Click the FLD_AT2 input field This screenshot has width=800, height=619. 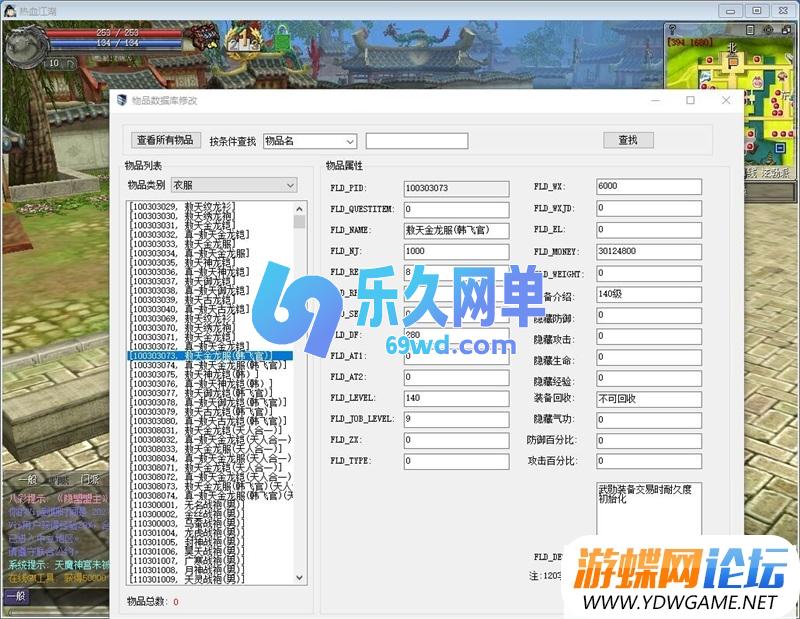point(456,377)
